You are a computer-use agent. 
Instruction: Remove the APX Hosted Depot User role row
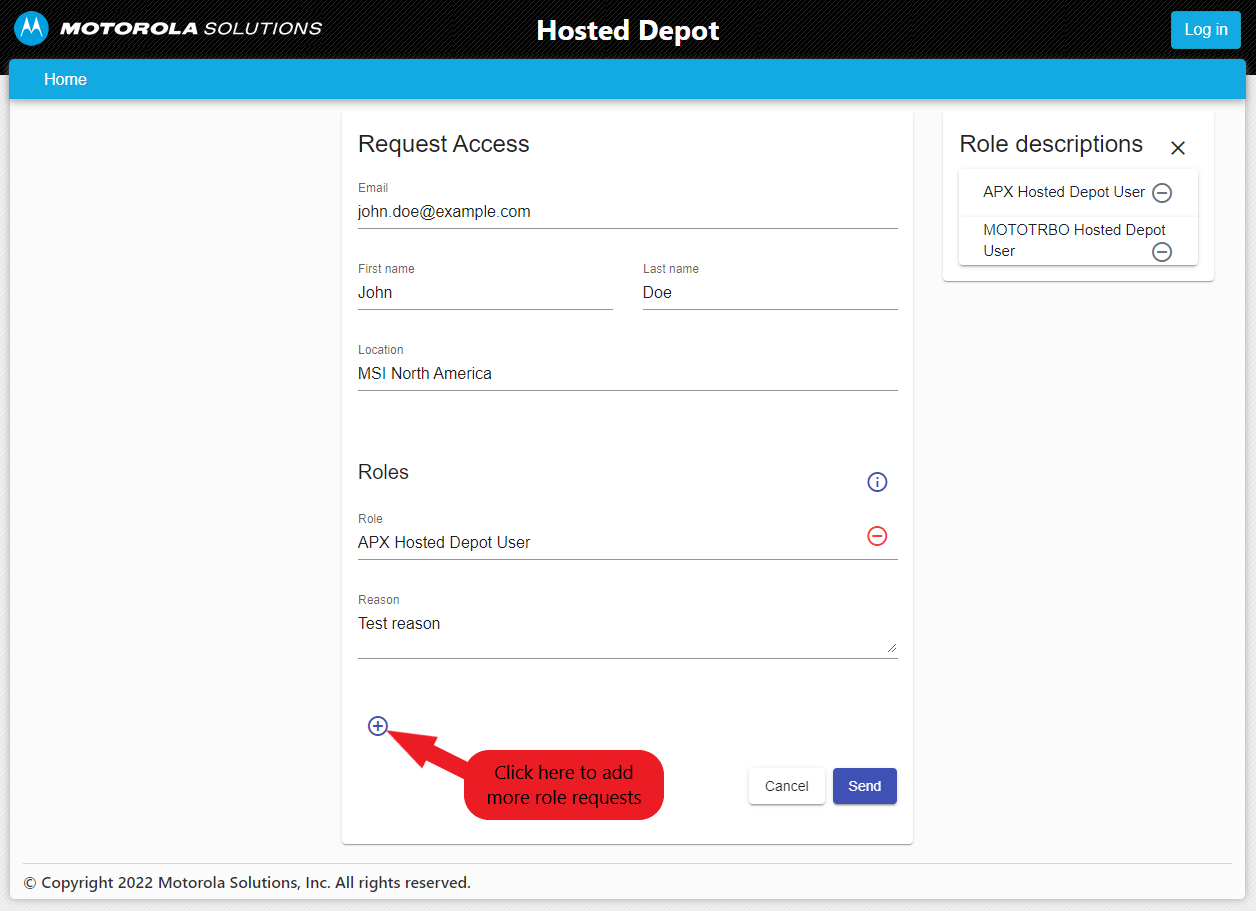pyautogui.click(x=877, y=536)
